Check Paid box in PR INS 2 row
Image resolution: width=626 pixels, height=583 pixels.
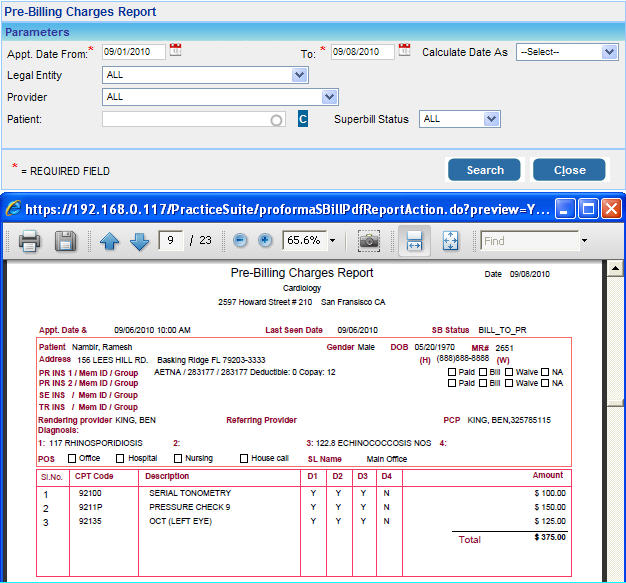[x=452, y=383]
